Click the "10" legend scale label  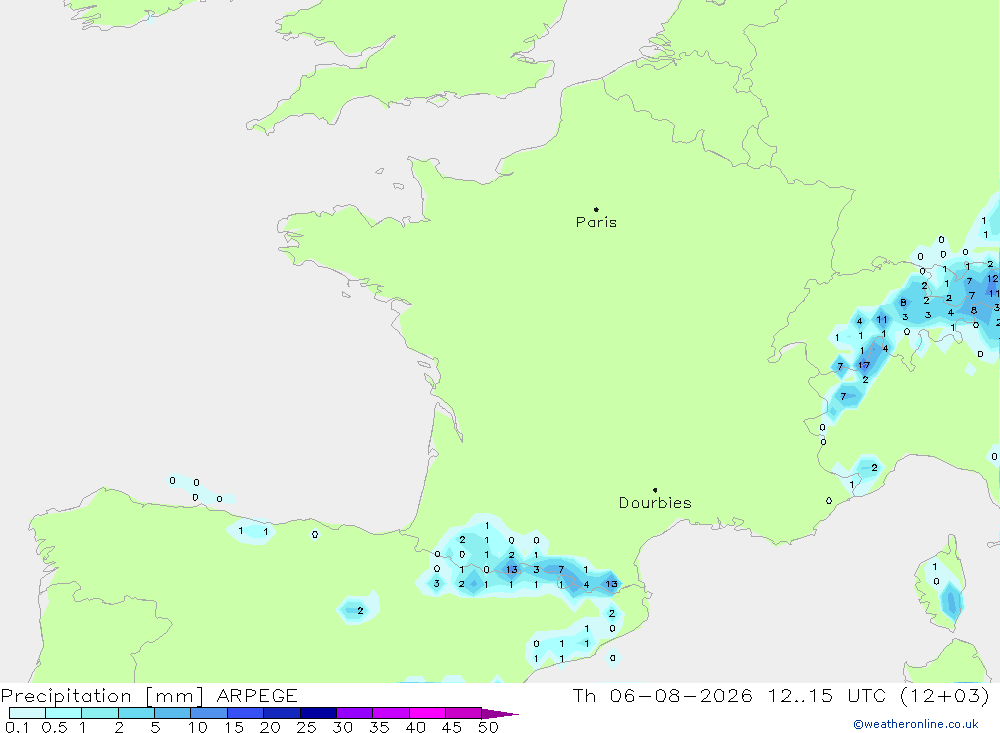coord(198,727)
